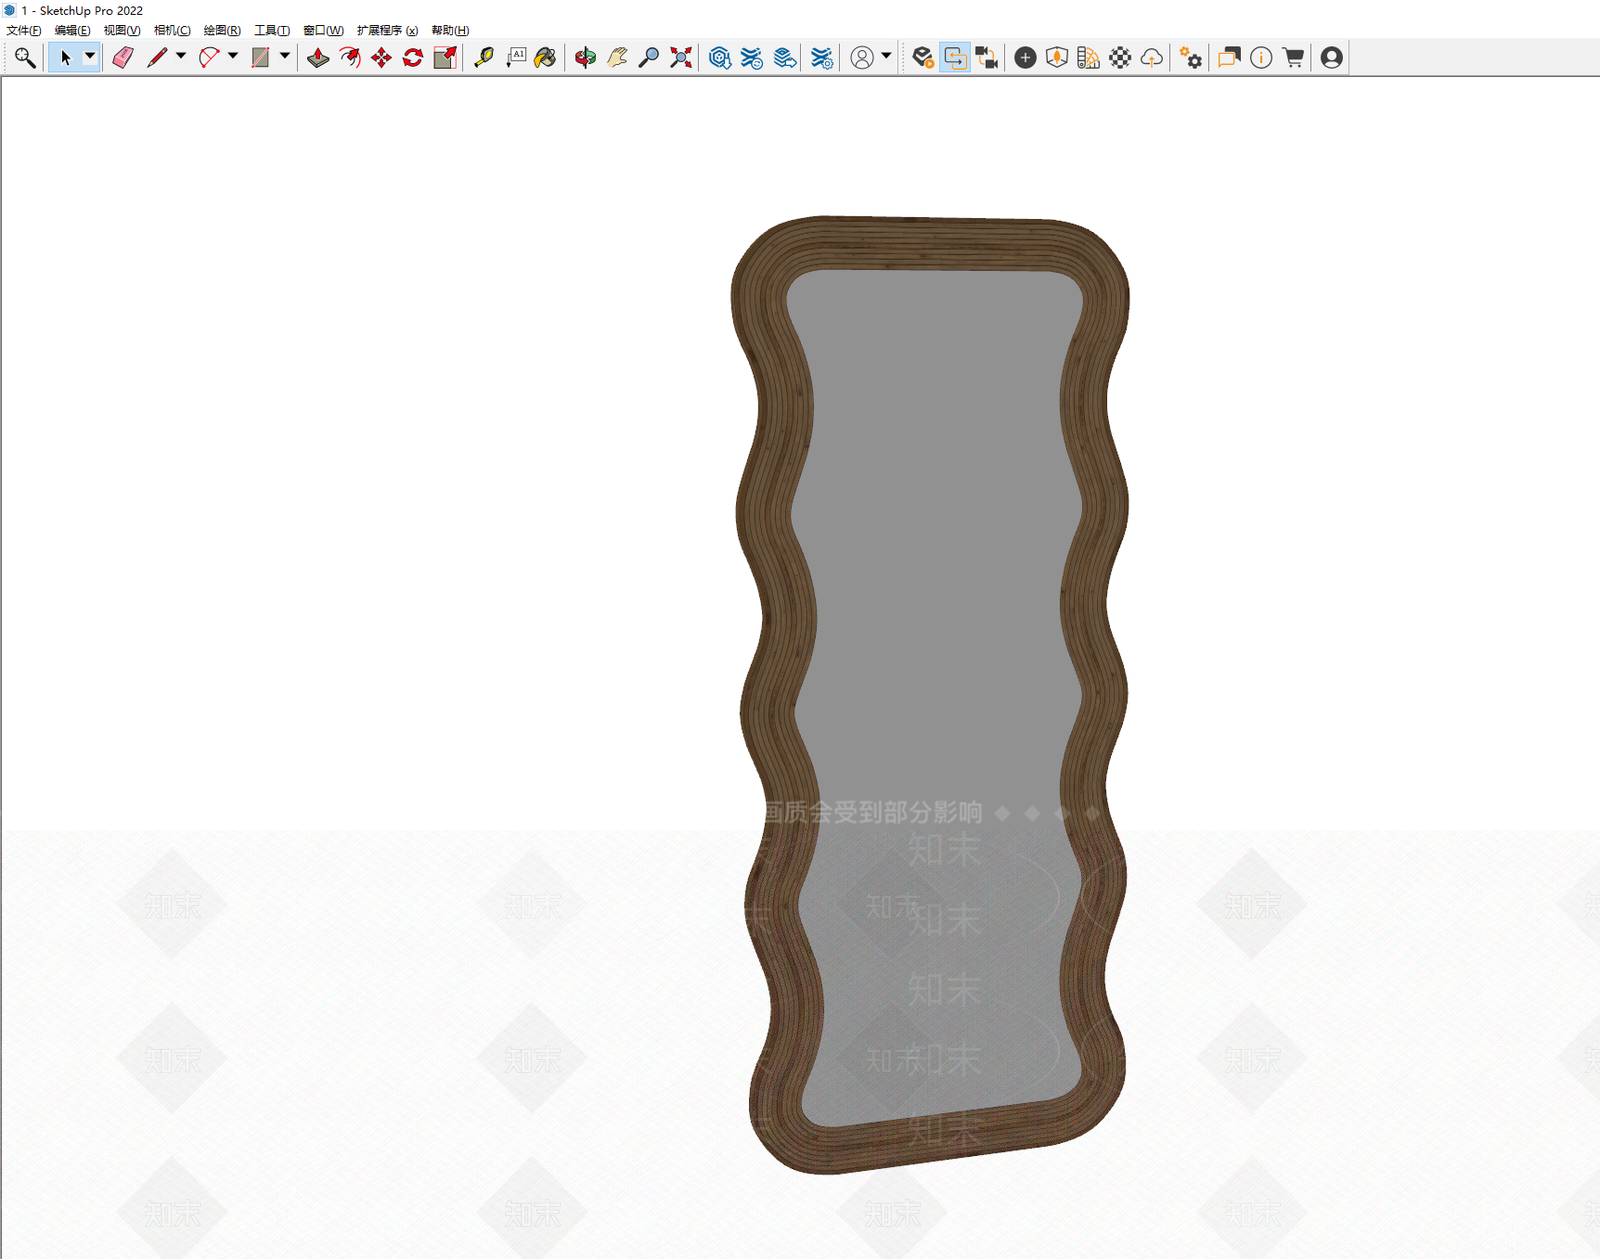Click the orange info circle icon

pos(1261,58)
